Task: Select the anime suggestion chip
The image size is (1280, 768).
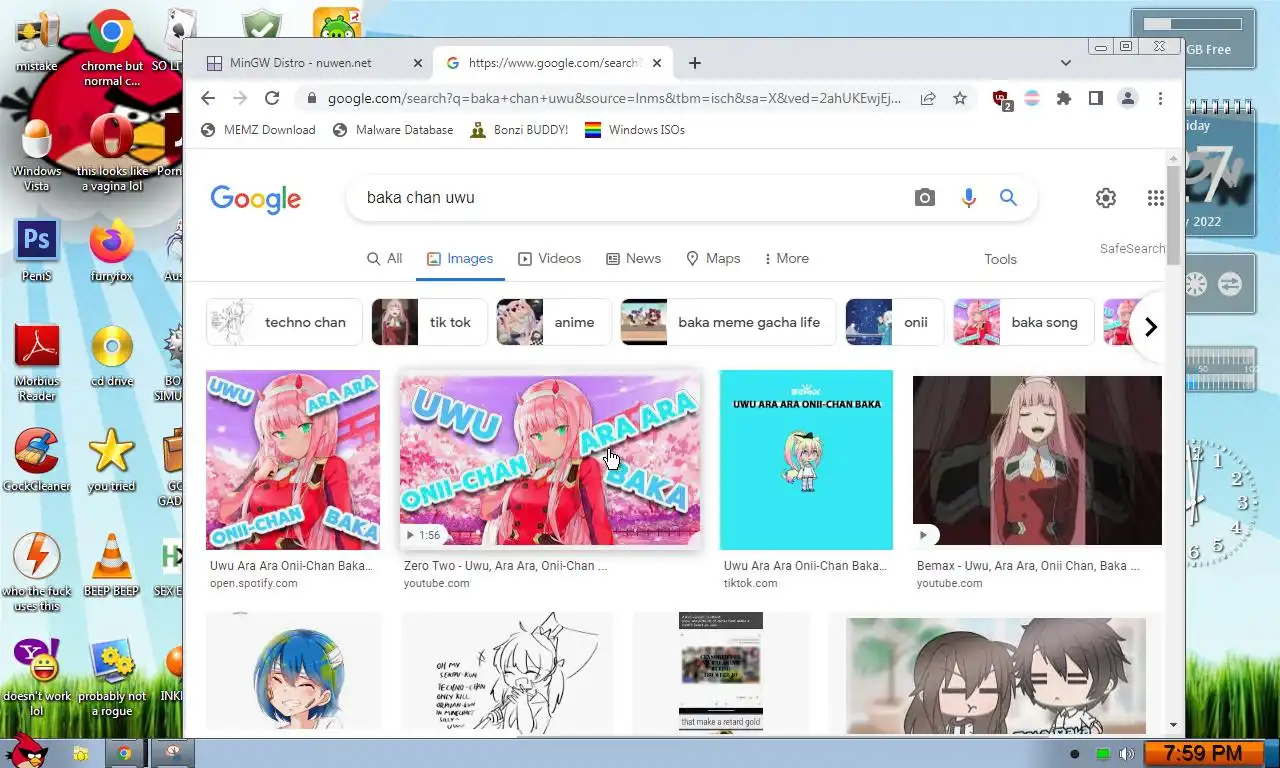Action: click(x=553, y=322)
